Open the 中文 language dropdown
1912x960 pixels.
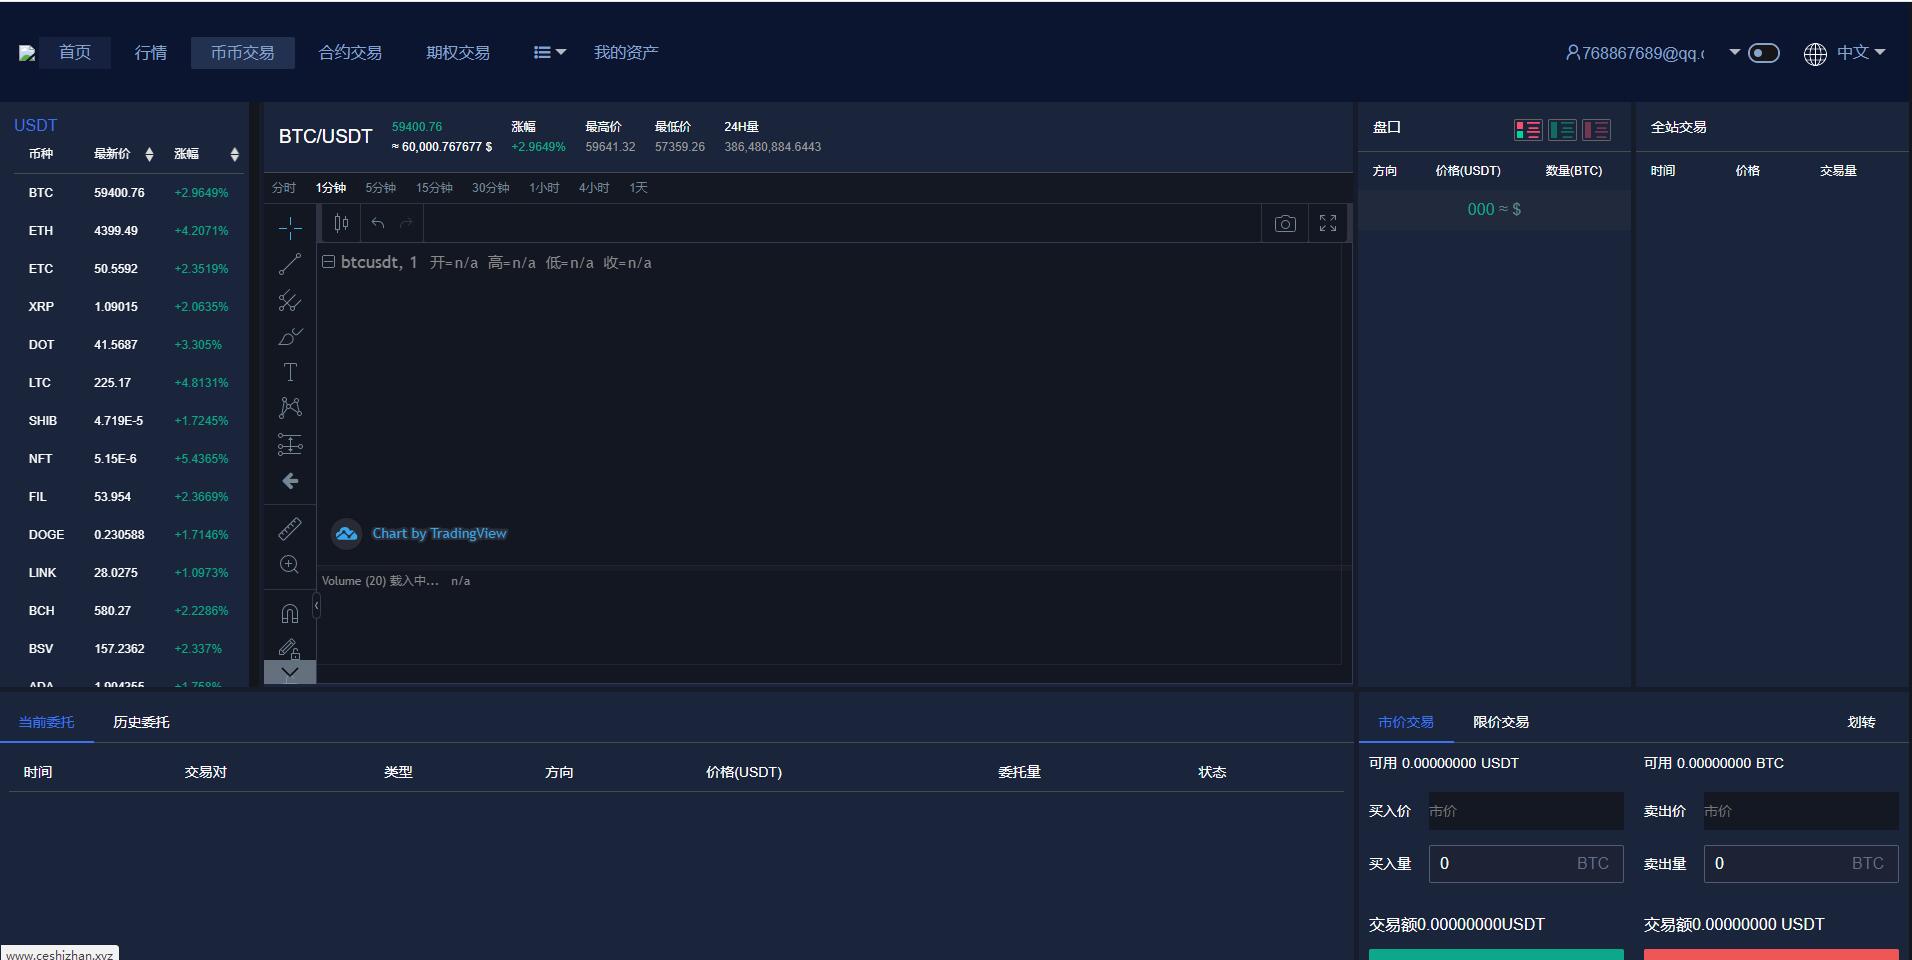pyautogui.click(x=1846, y=53)
